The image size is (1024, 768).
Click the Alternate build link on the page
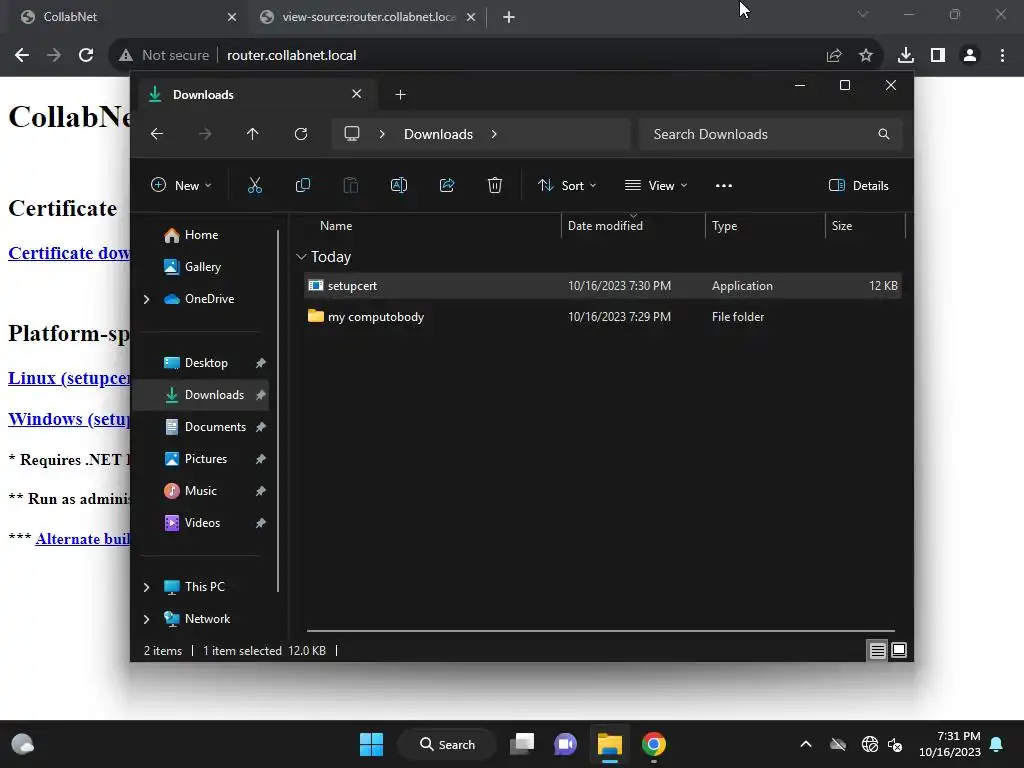tap(82, 539)
